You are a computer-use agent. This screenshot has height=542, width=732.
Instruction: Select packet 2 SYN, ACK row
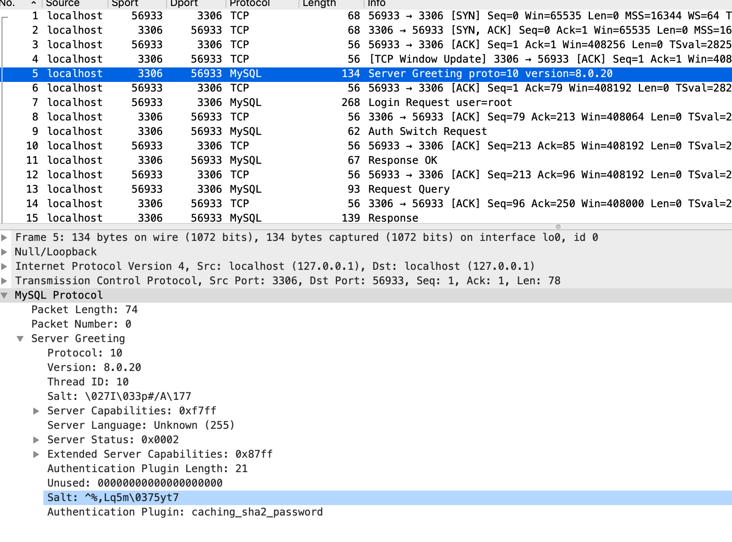coord(366,30)
